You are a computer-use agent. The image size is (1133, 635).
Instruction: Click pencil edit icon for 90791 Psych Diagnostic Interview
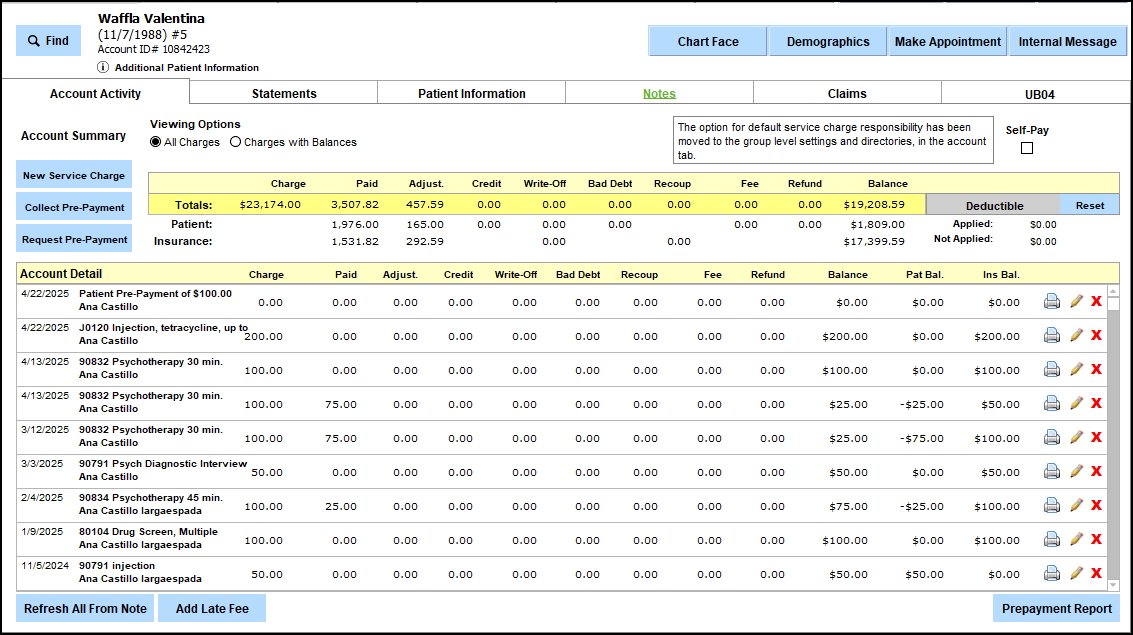coord(1076,472)
